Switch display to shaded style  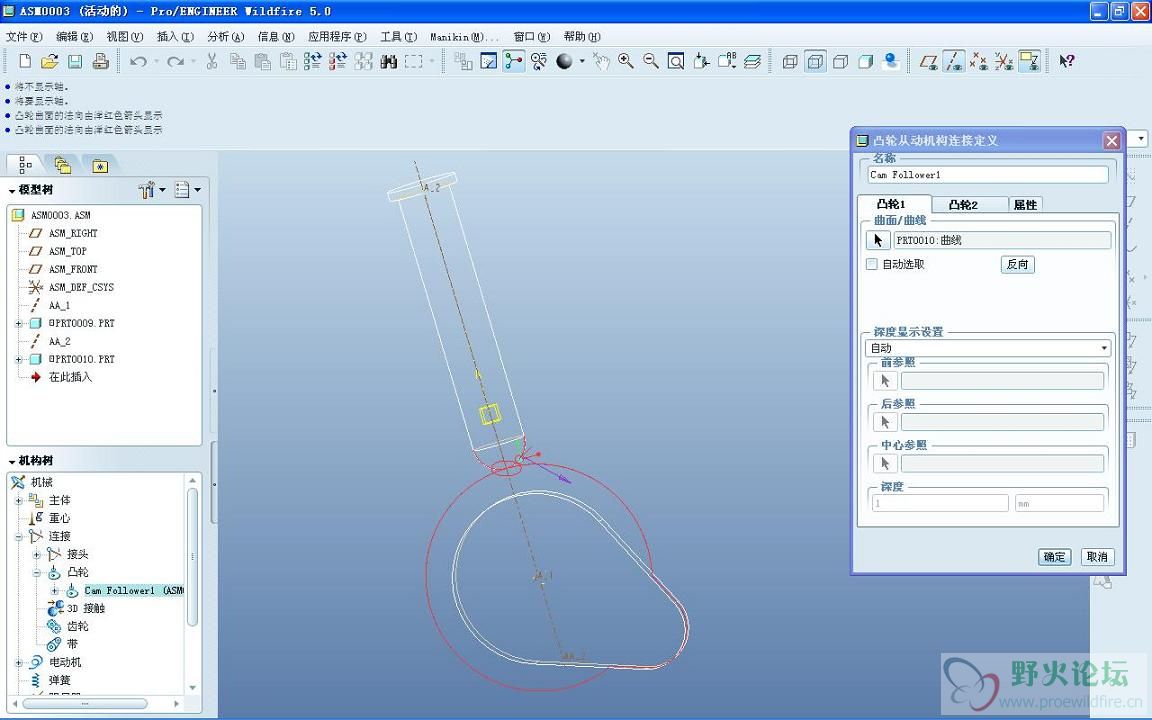point(865,62)
